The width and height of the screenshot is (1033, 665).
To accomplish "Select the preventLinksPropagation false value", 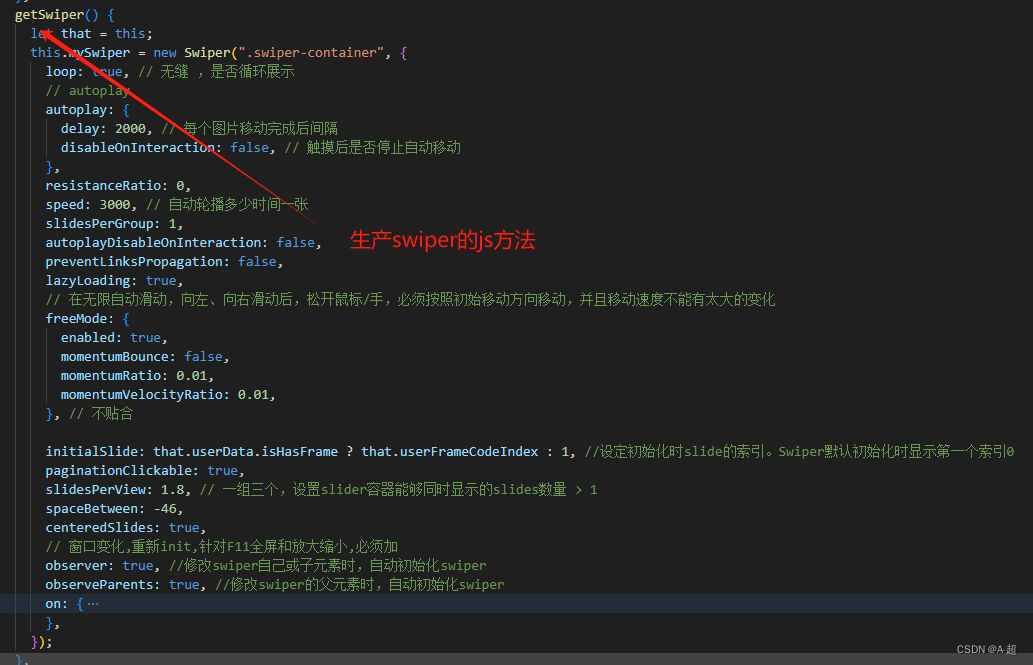I will [x=257, y=261].
